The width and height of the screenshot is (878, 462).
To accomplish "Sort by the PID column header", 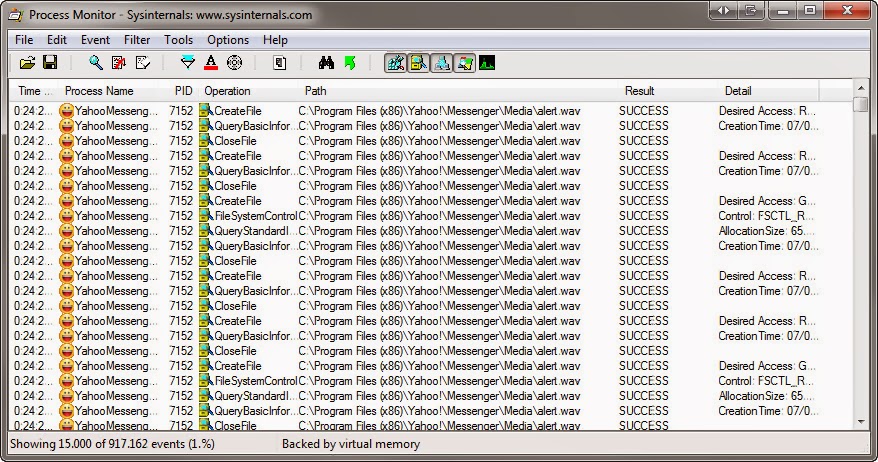I will pyautogui.click(x=181, y=91).
